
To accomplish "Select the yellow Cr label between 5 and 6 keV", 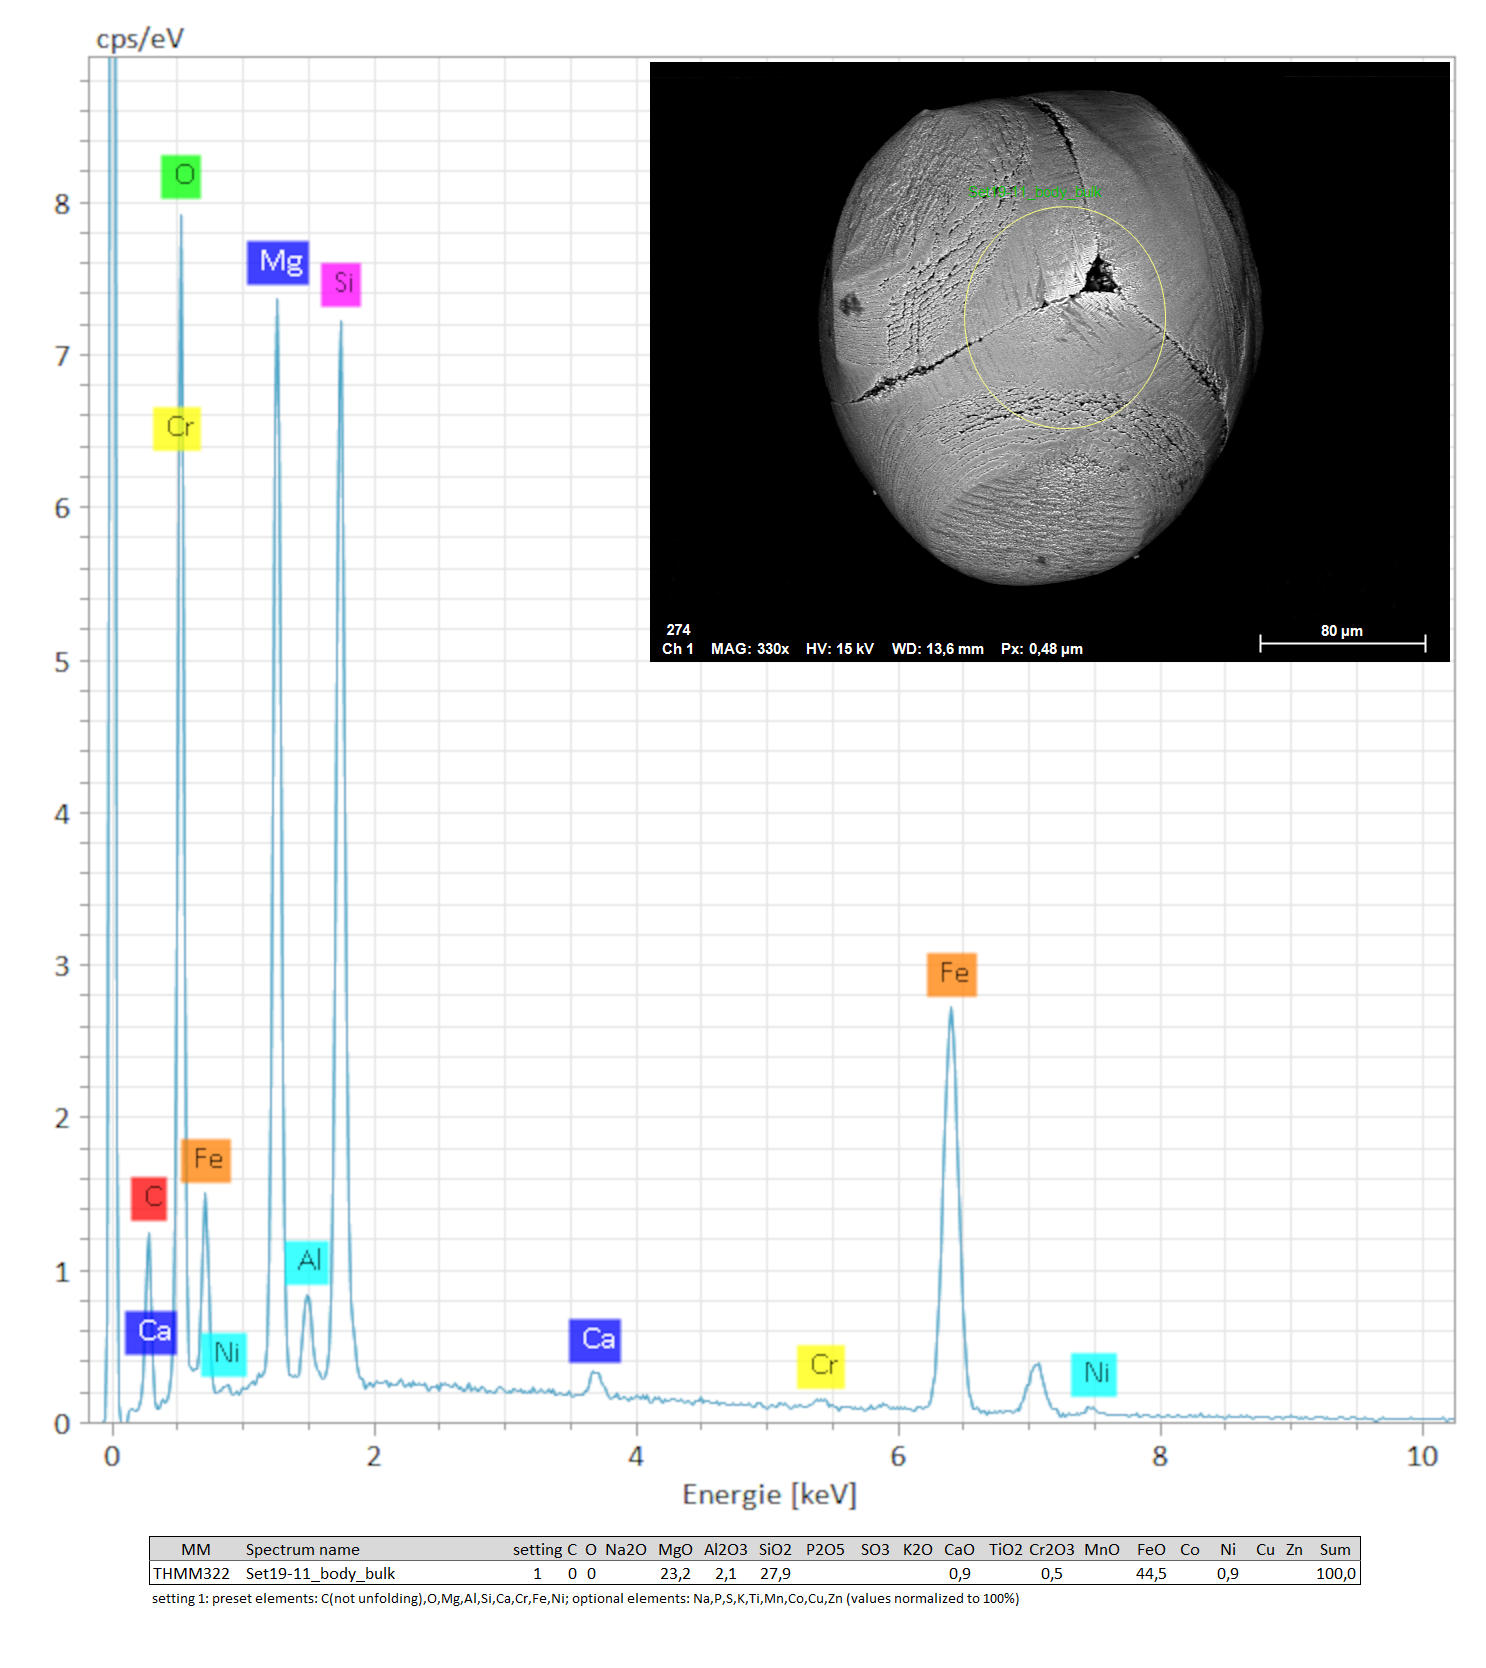I will [x=821, y=1366].
